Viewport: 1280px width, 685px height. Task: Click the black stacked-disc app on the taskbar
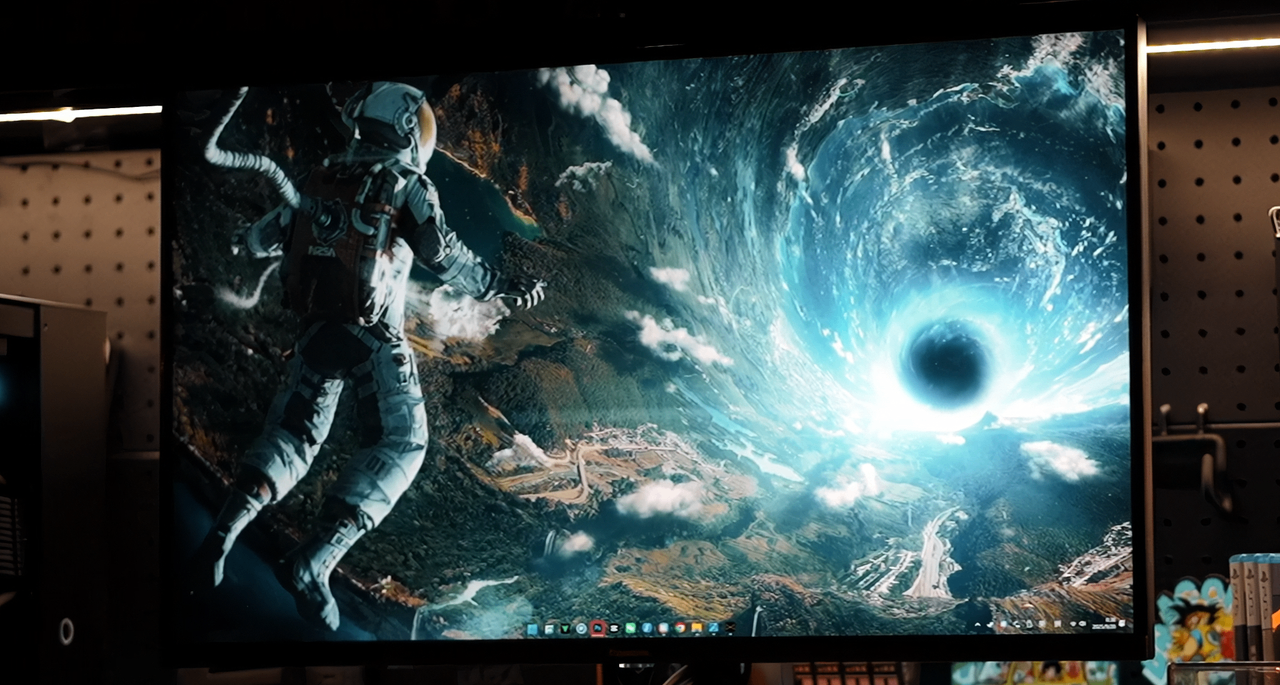click(614, 629)
